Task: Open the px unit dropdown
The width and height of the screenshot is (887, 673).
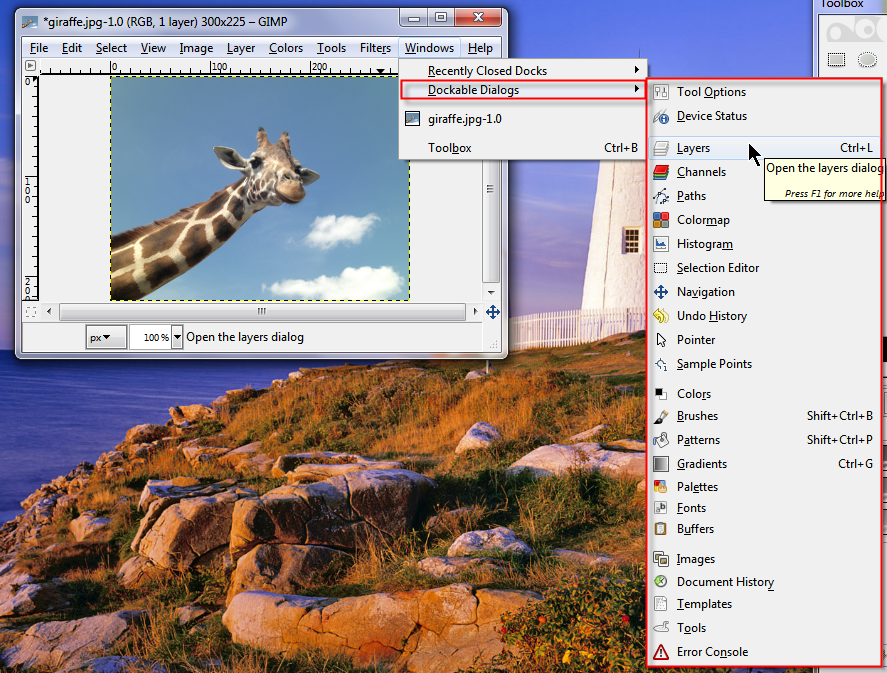Action: 104,338
